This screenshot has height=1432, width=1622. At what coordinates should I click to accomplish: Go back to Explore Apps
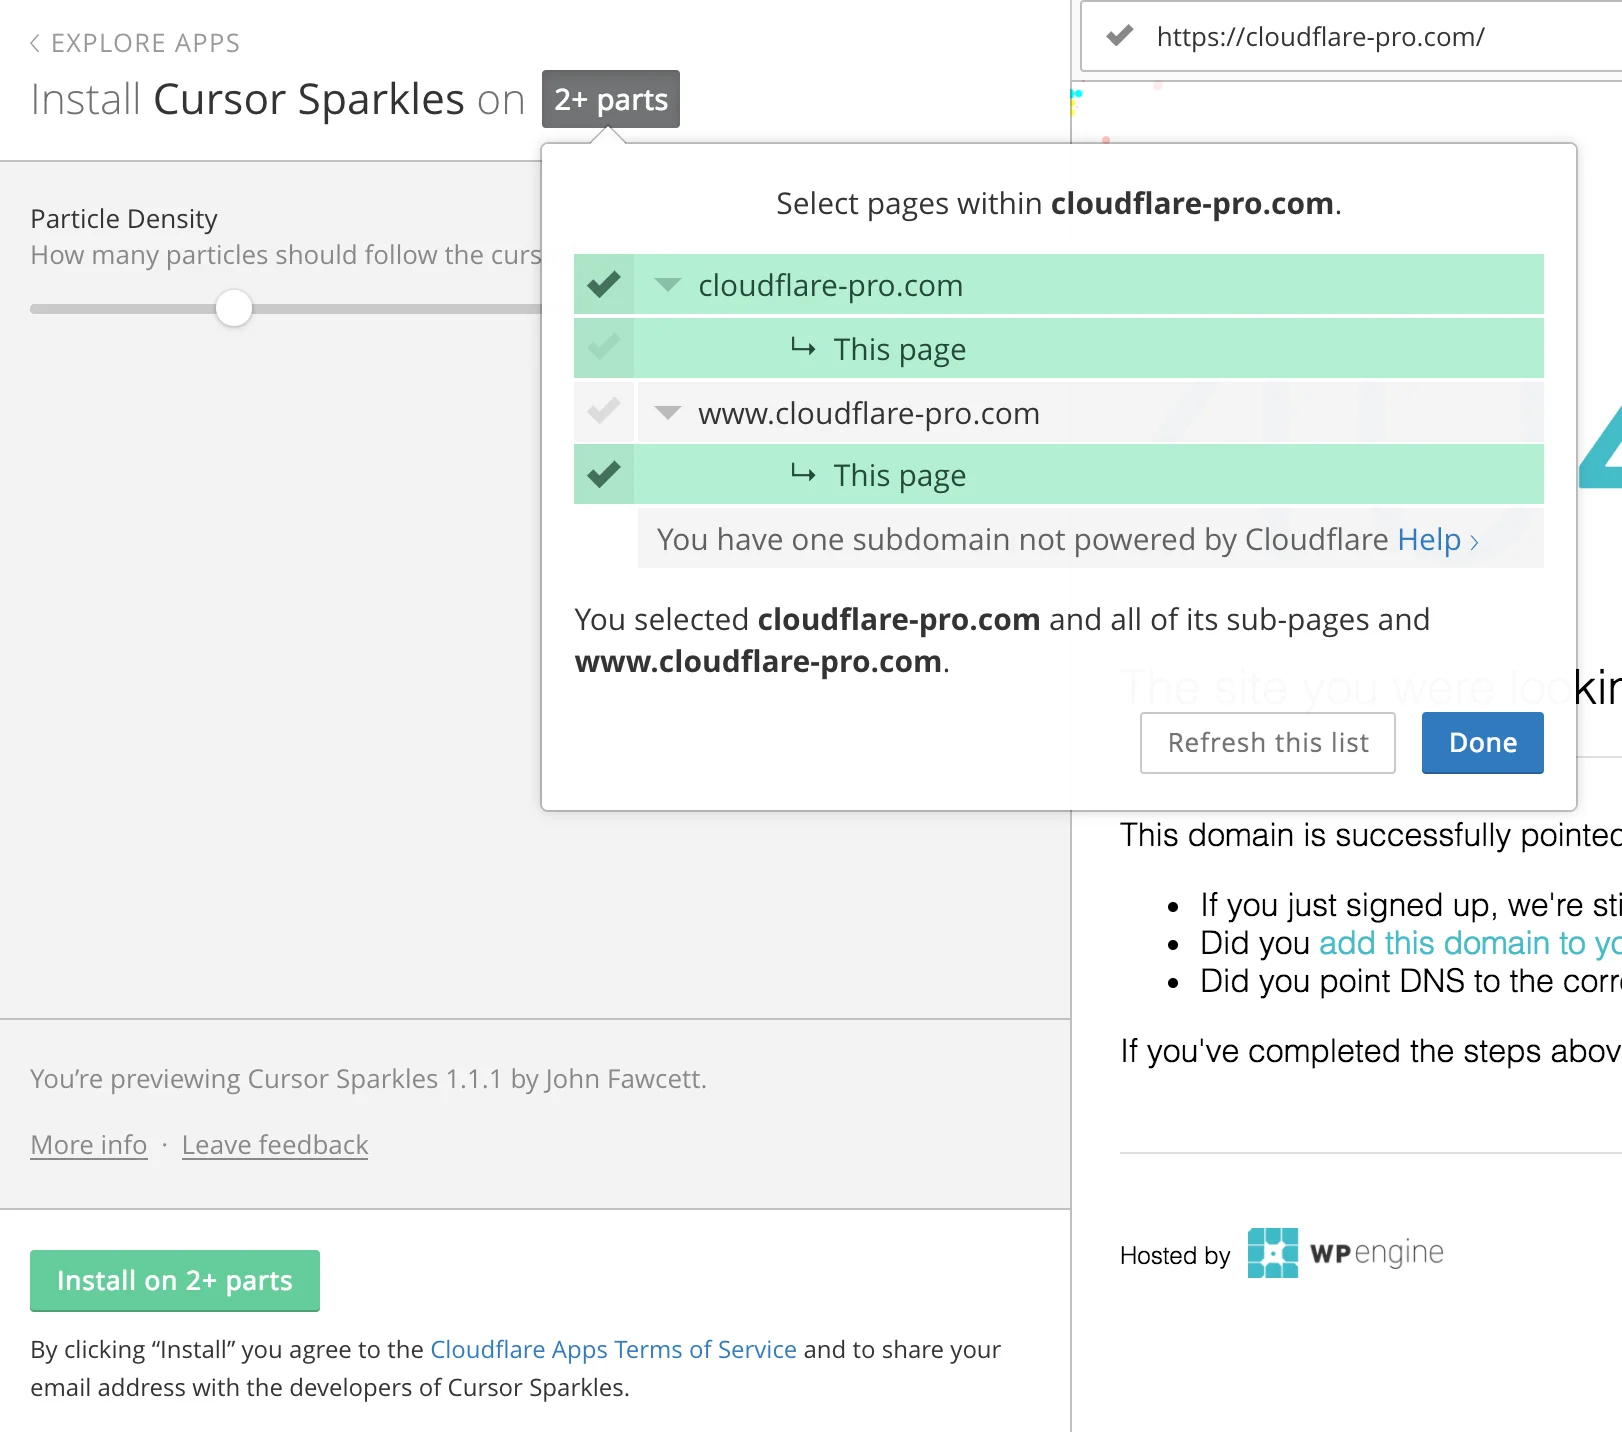(135, 43)
